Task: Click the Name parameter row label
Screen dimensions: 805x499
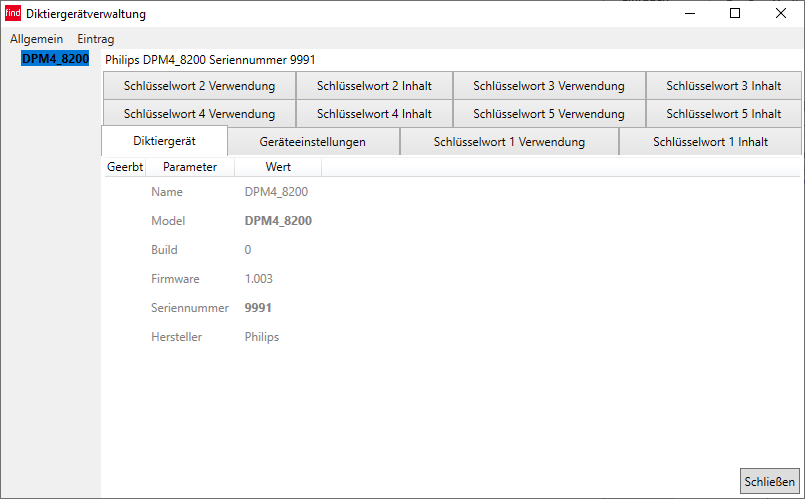Action: [167, 192]
